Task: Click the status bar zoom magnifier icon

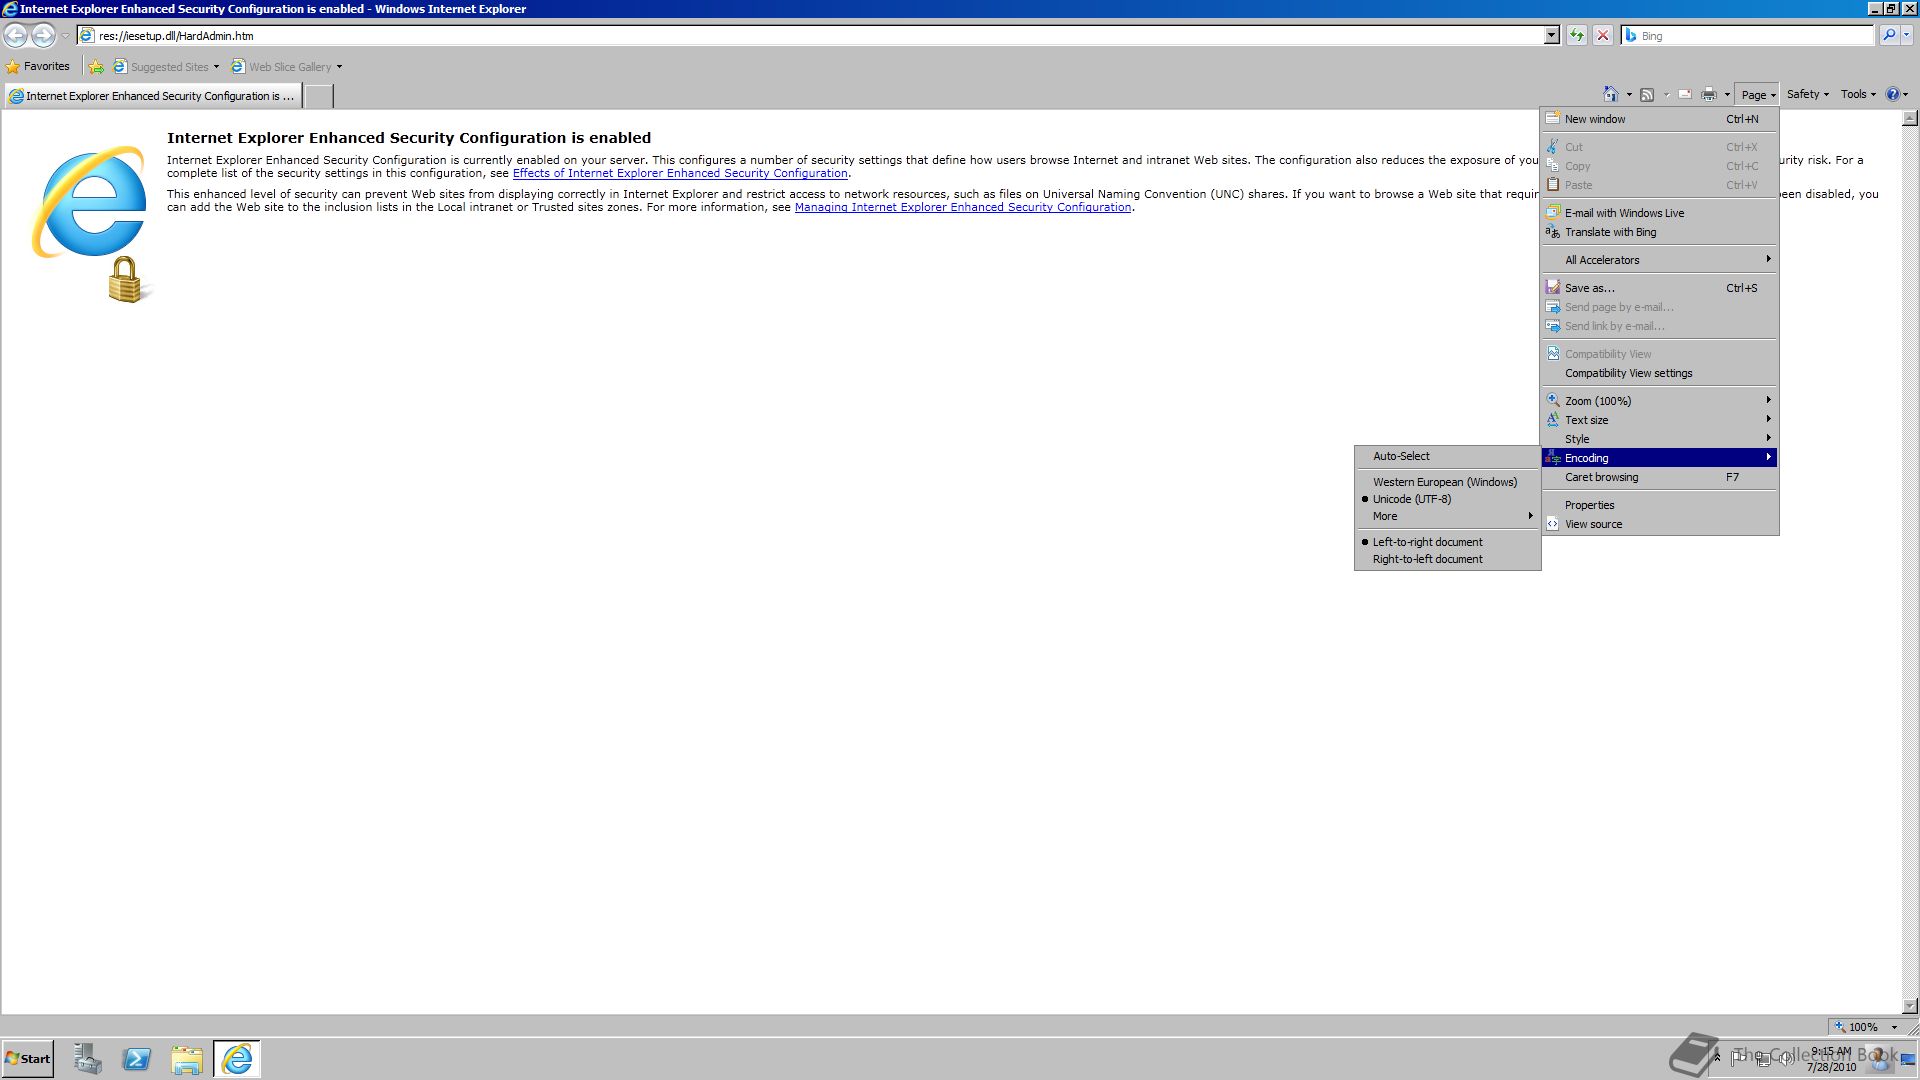Action: pyautogui.click(x=1839, y=1027)
